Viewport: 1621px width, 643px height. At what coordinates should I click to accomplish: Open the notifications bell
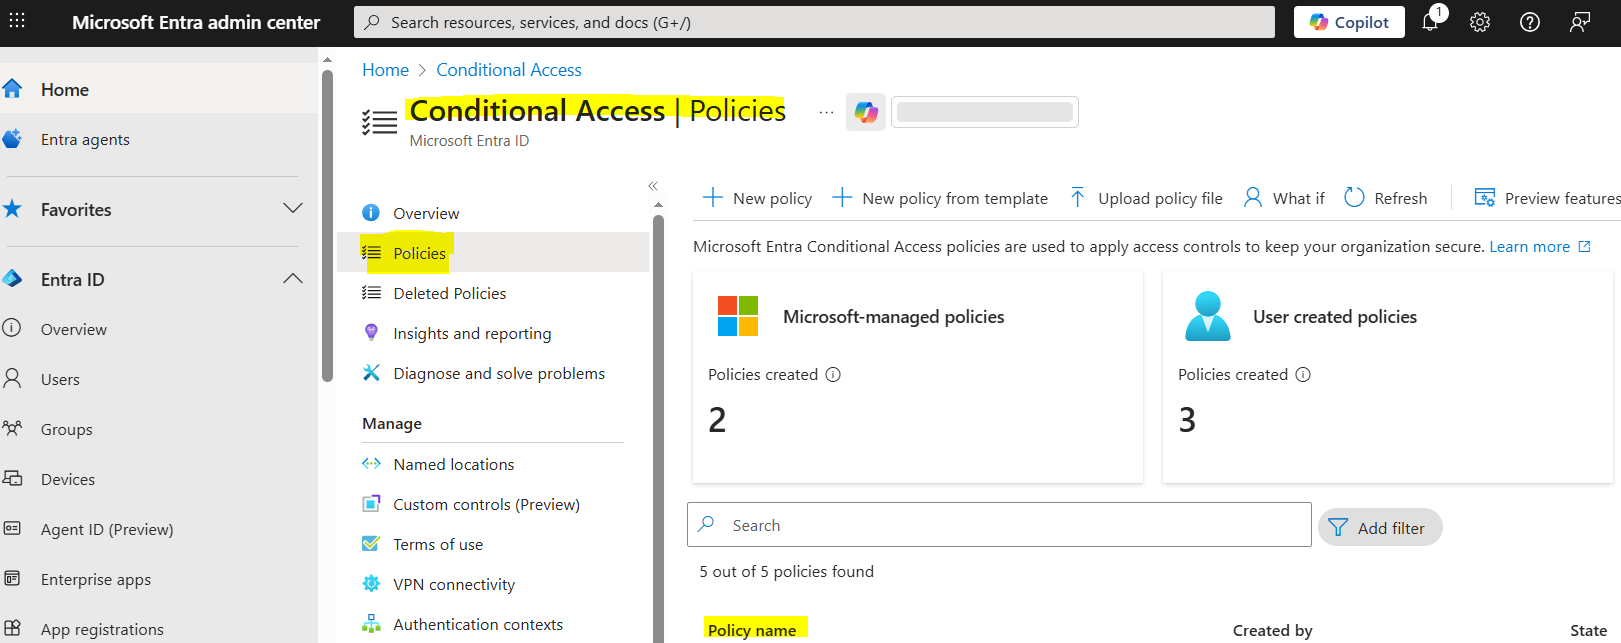[x=1430, y=22]
